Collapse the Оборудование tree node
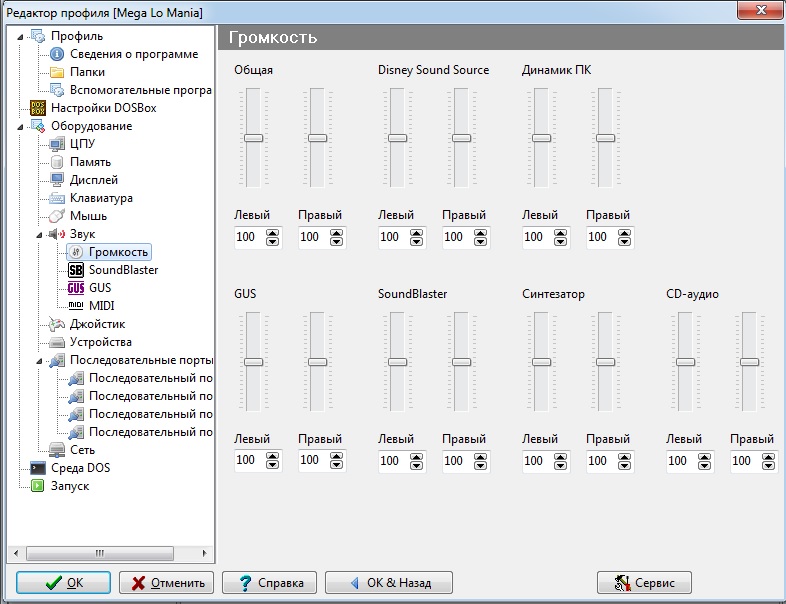The image size is (786, 604). [x=20, y=127]
